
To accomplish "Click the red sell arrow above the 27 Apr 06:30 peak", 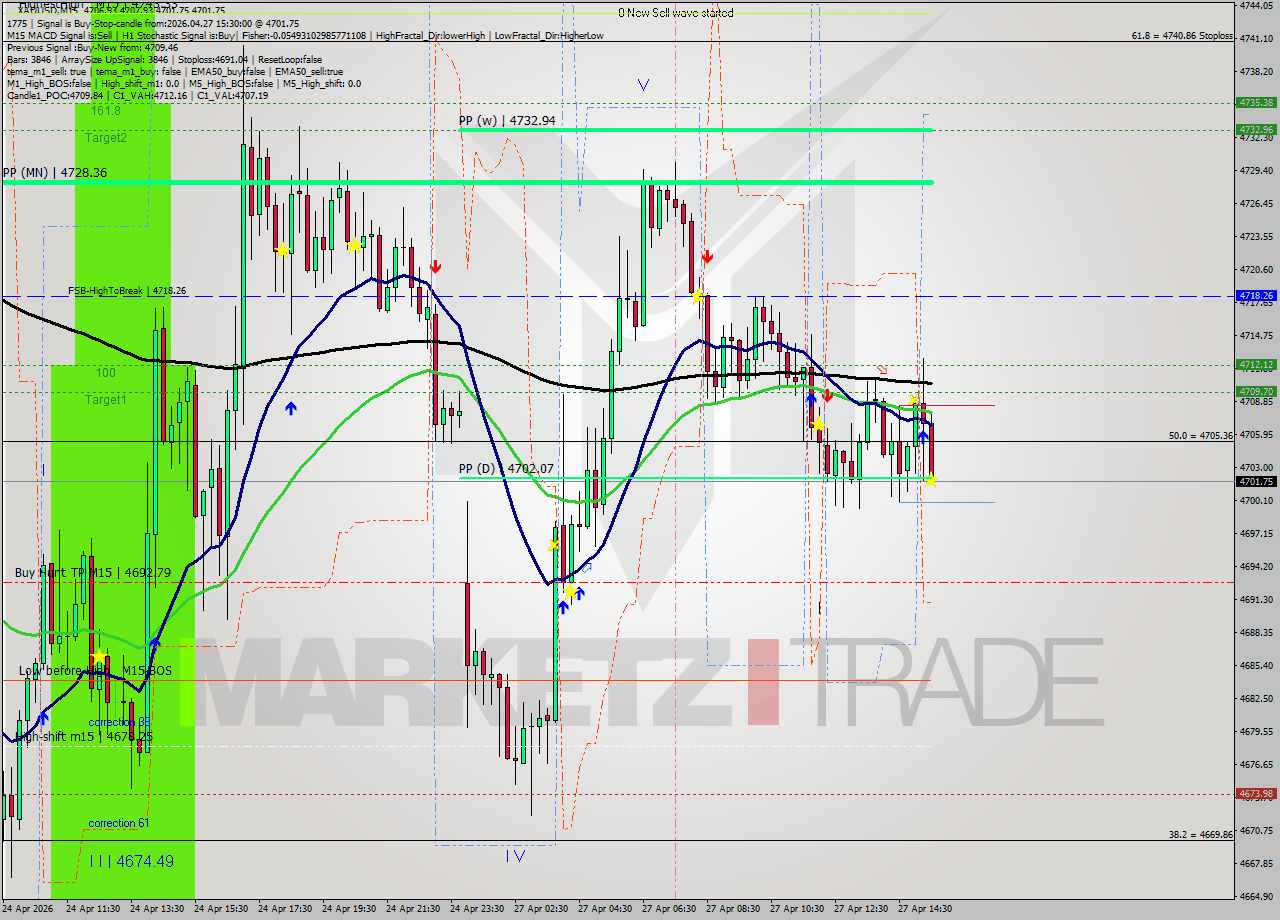I will (x=708, y=256).
